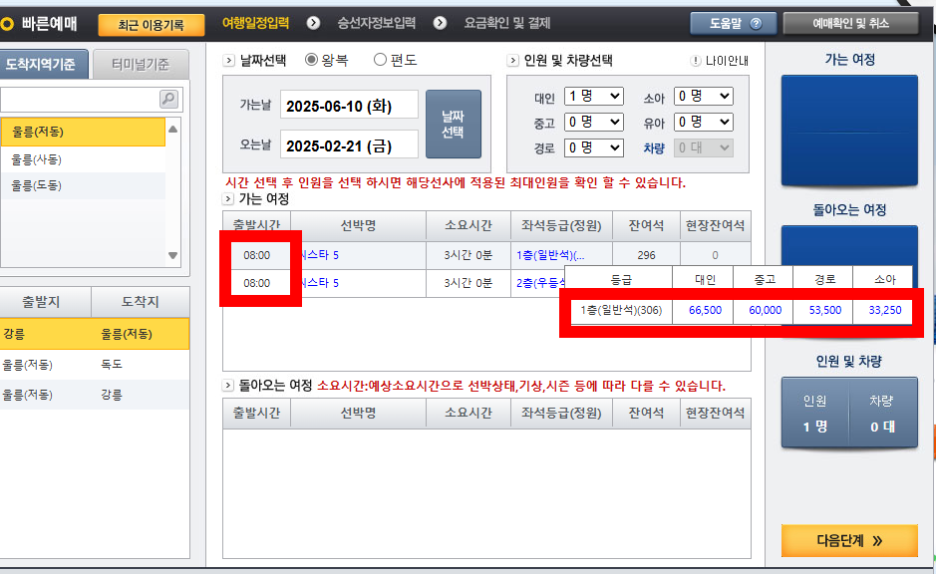This screenshot has height=574, width=936.
Task: Switch to 도착지역기준 tab
Action: [44, 64]
